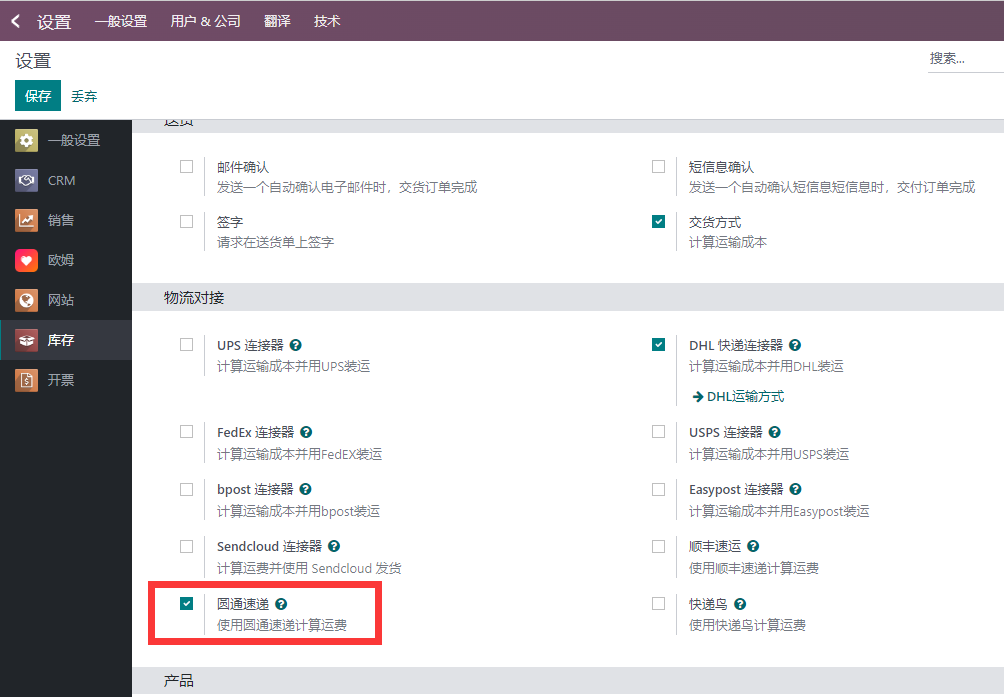Select the 销售 label in sidebar
The height and width of the screenshot is (697, 1004).
61,220
